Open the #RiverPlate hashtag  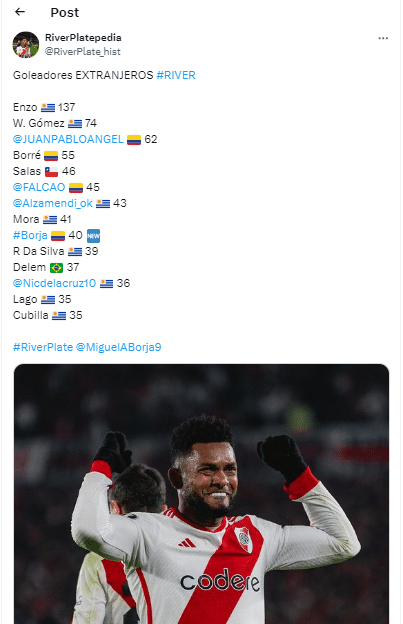pos(43,347)
